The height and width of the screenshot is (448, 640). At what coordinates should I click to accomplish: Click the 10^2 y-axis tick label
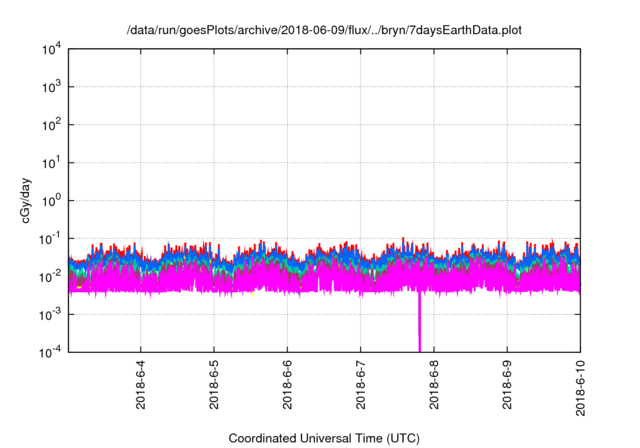click(51, 125)
